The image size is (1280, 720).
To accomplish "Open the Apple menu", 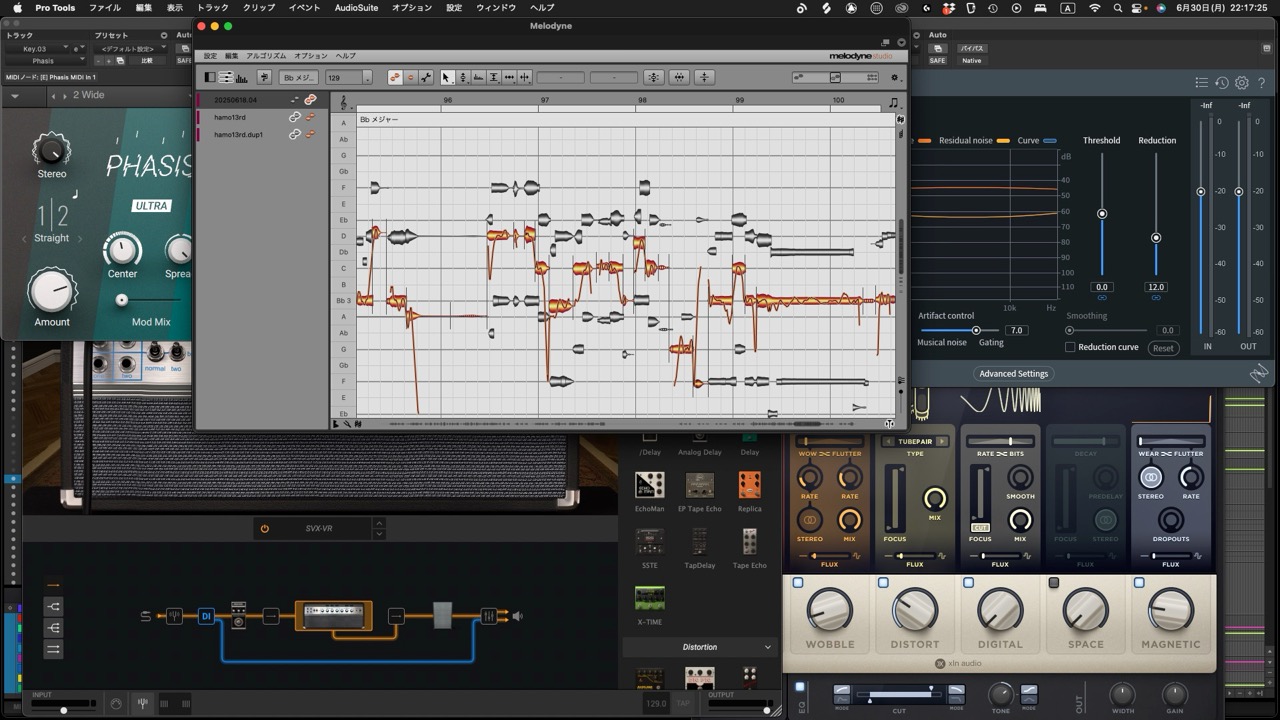I will click(x=16, y=8).
